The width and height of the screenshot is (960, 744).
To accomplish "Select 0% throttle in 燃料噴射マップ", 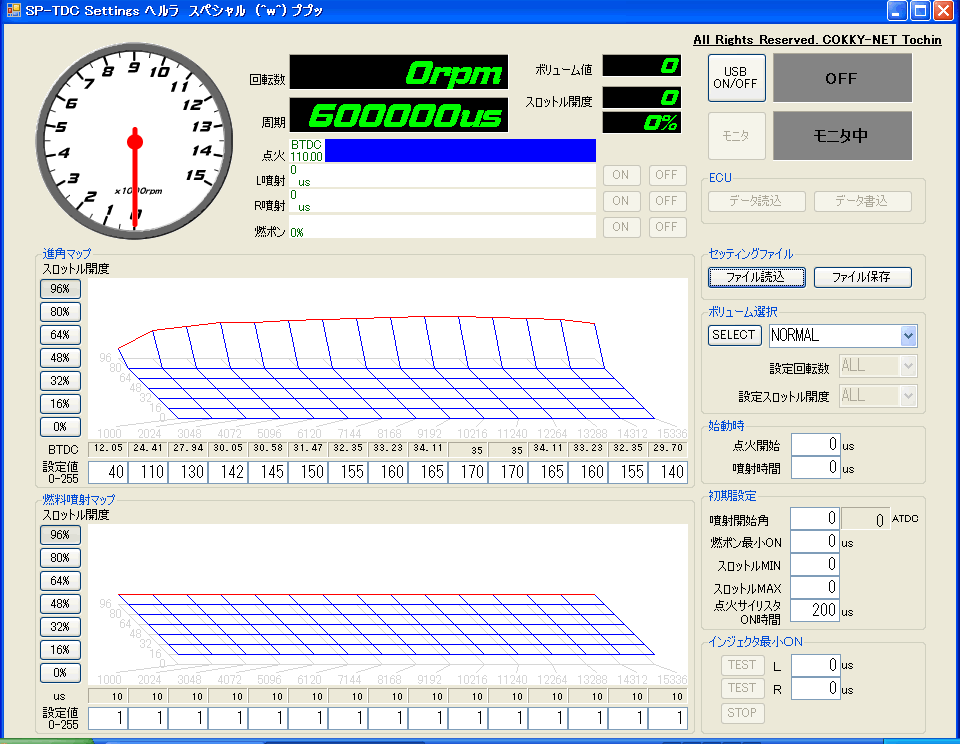I will [60, 673].
